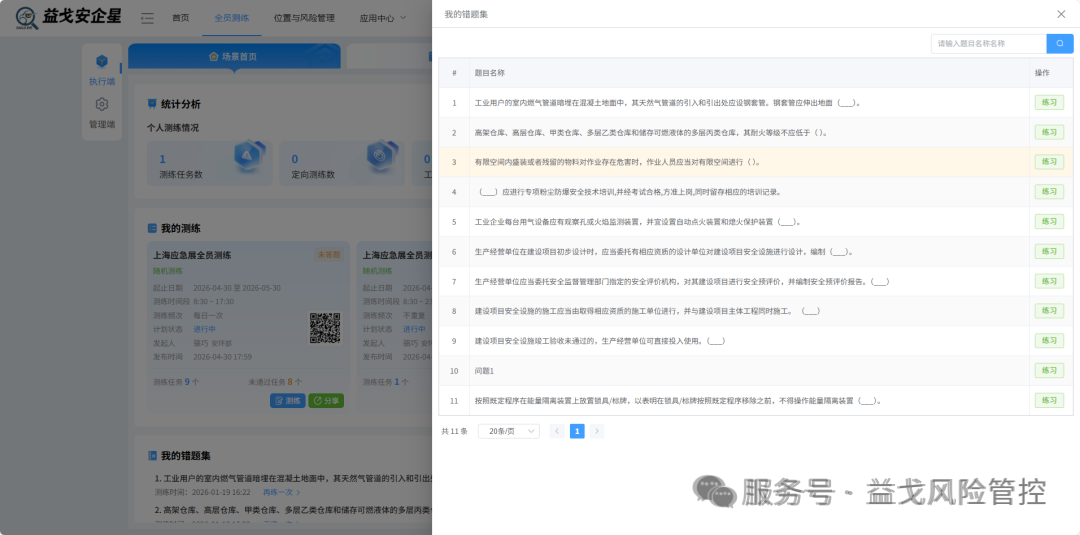Click 练习 for question row 2

pos(1049,132)
